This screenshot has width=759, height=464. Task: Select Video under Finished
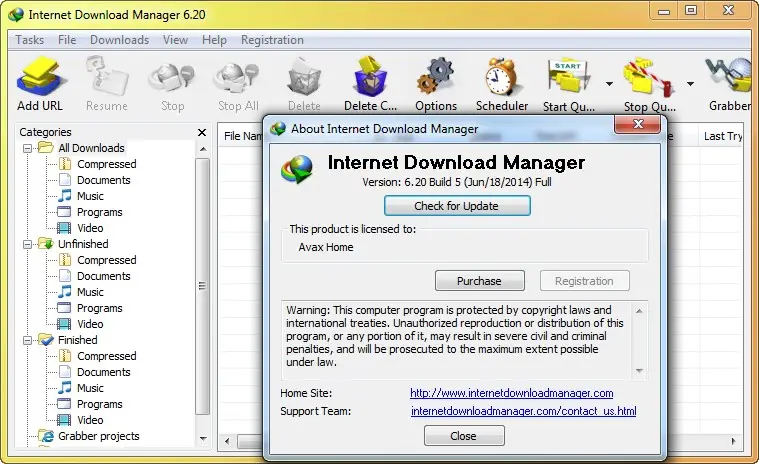pyautogui.click(x=90, y=420)
